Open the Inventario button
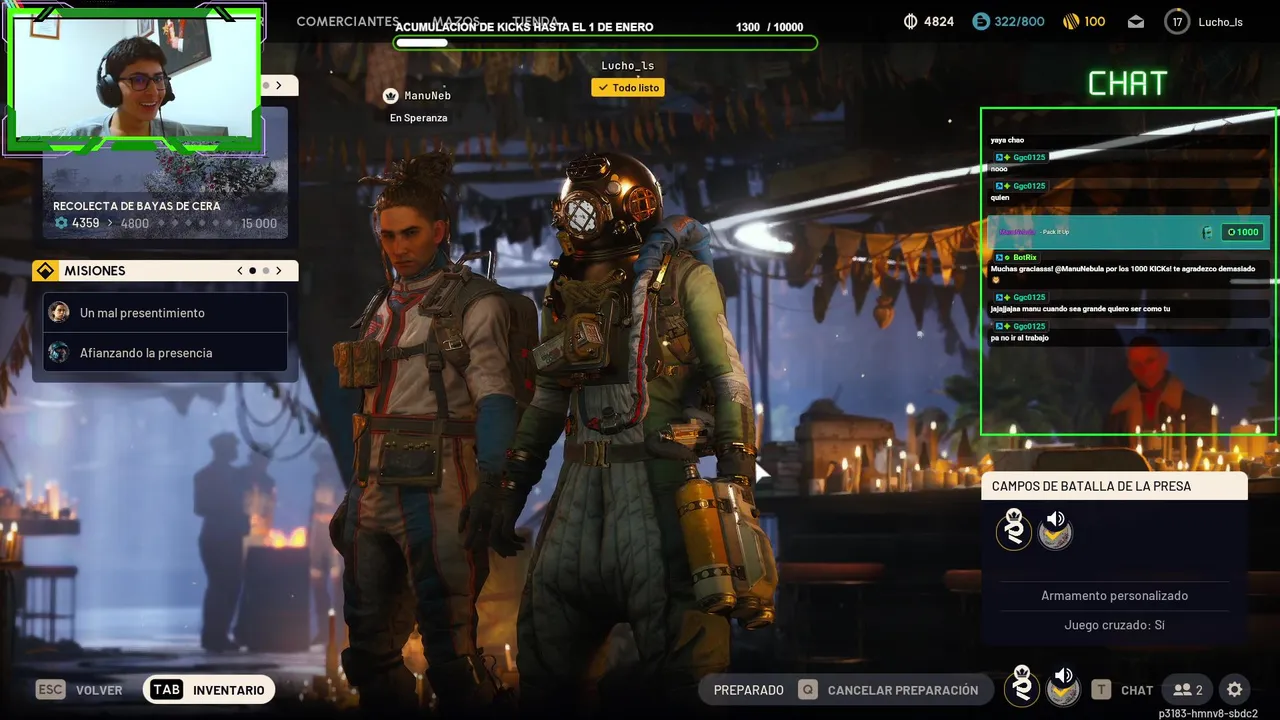The width and height of the screenshot is (1280, 720). [x=209, y=690]
